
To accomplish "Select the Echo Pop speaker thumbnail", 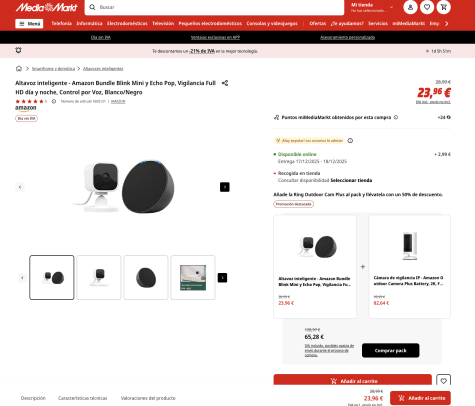I will 146,277.
